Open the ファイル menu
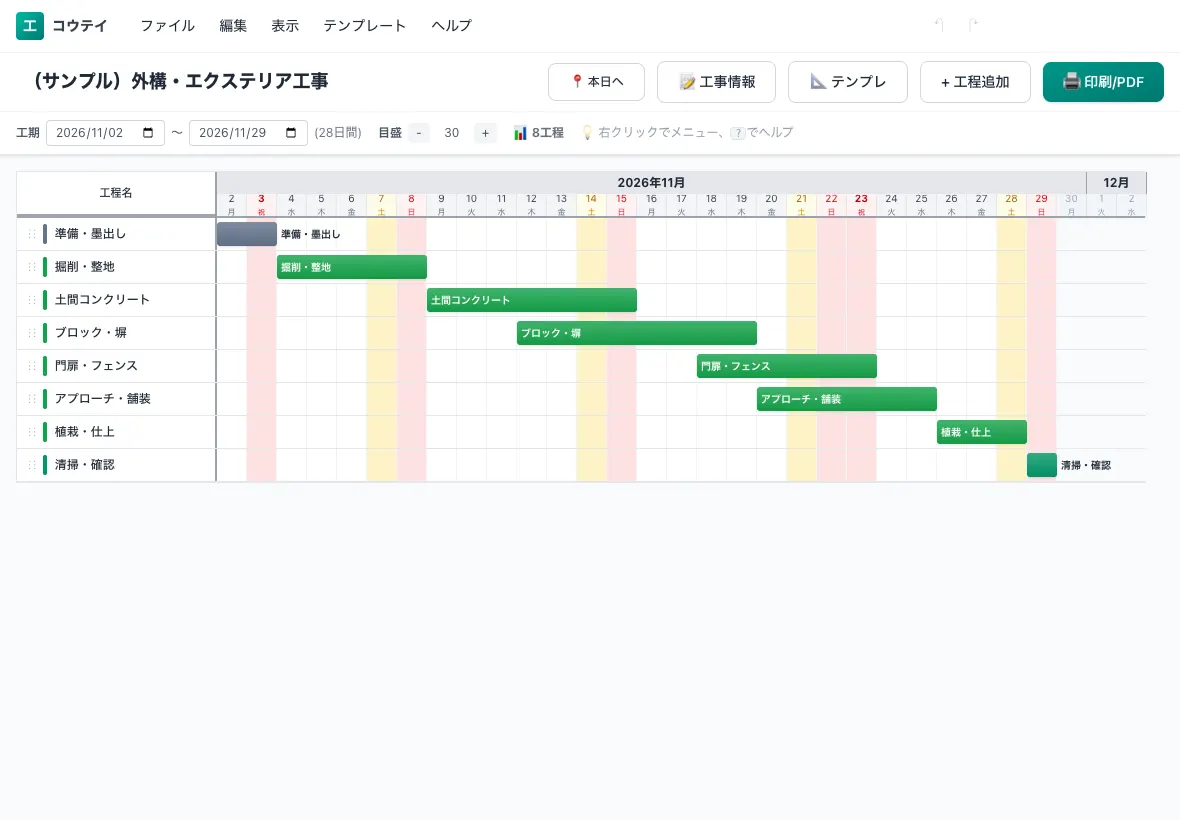 point(168,26)
